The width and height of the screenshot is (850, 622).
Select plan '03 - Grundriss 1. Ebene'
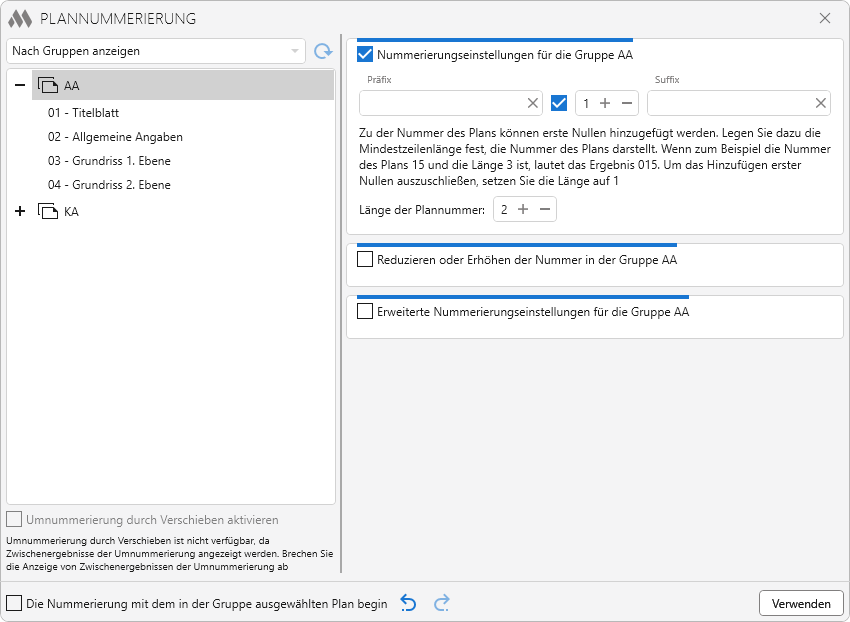tap(109, 161)
